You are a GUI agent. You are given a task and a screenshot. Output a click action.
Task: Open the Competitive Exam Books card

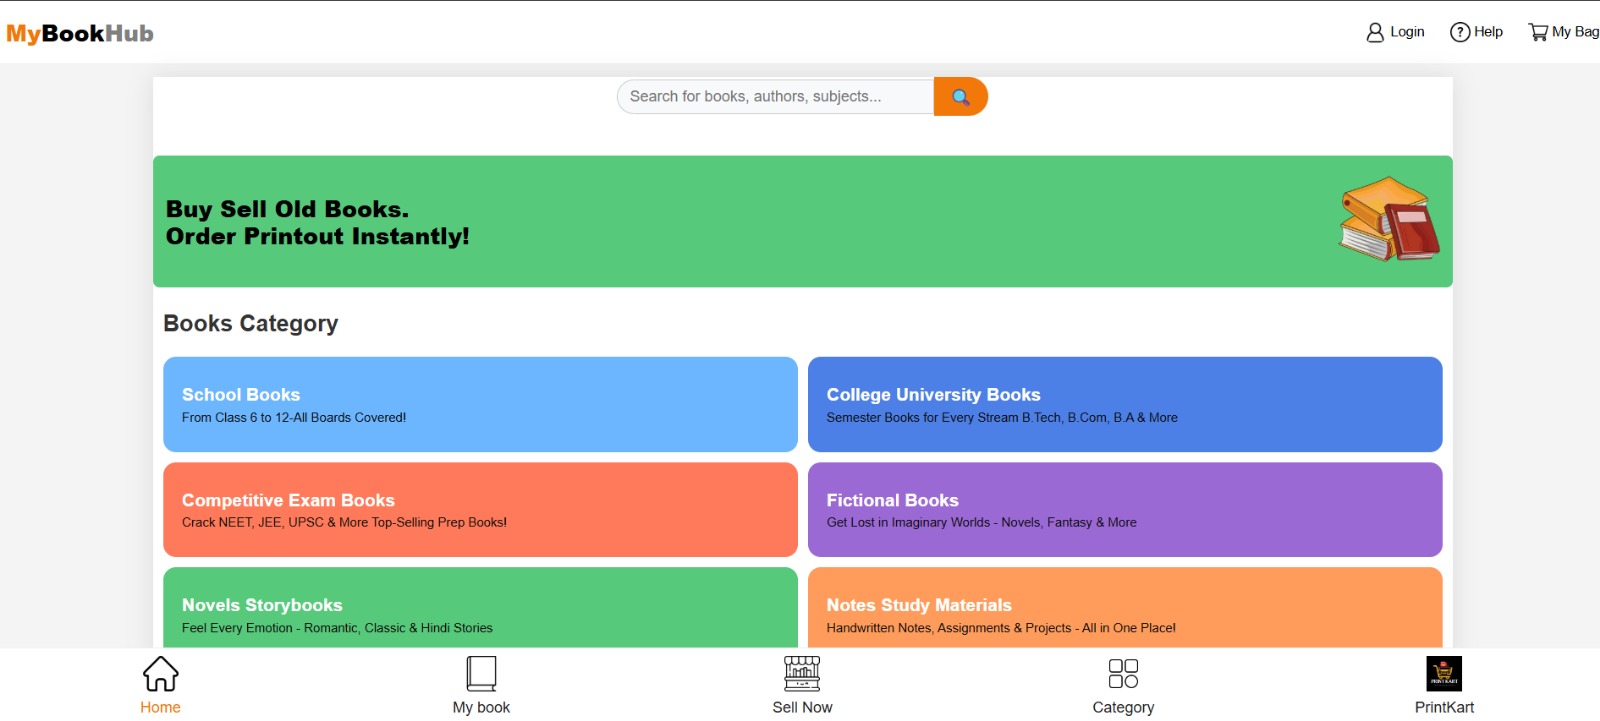(x=480, y=509)
